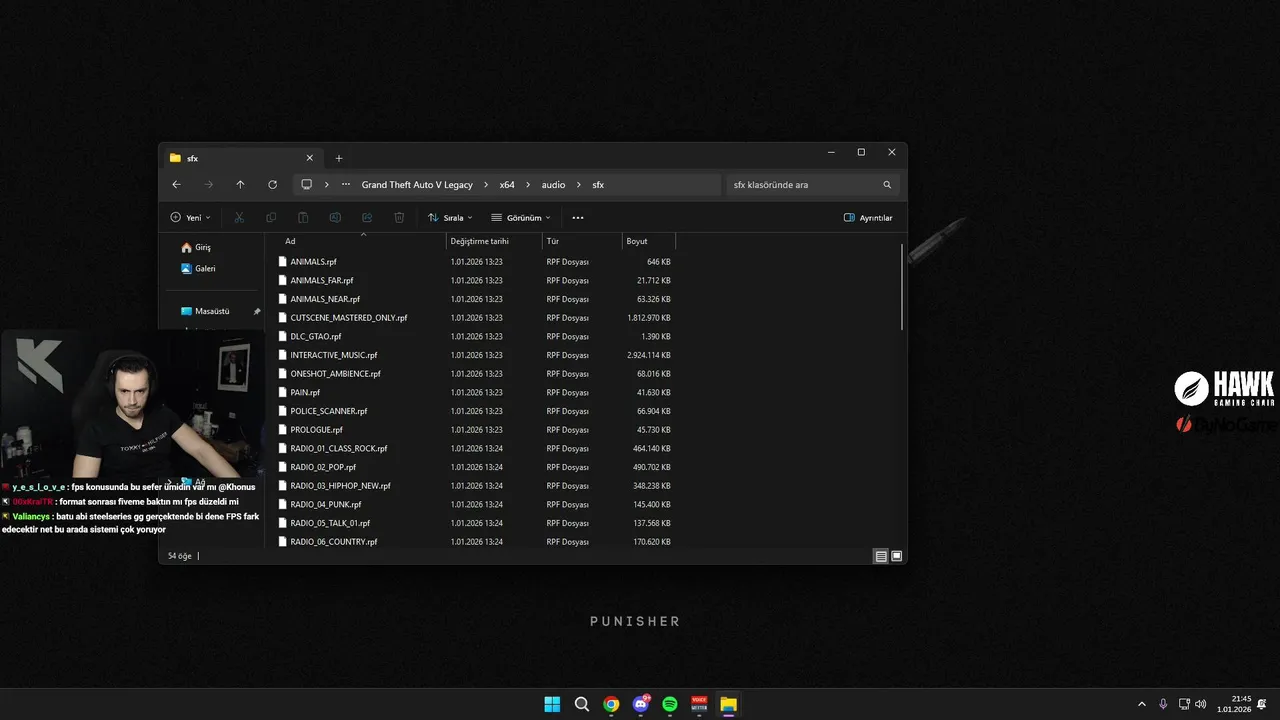Image resolution: width=1280 pixels, height=720 pixels.
Task: Click the Copy icon in toolbar
Action: point(271,217)
